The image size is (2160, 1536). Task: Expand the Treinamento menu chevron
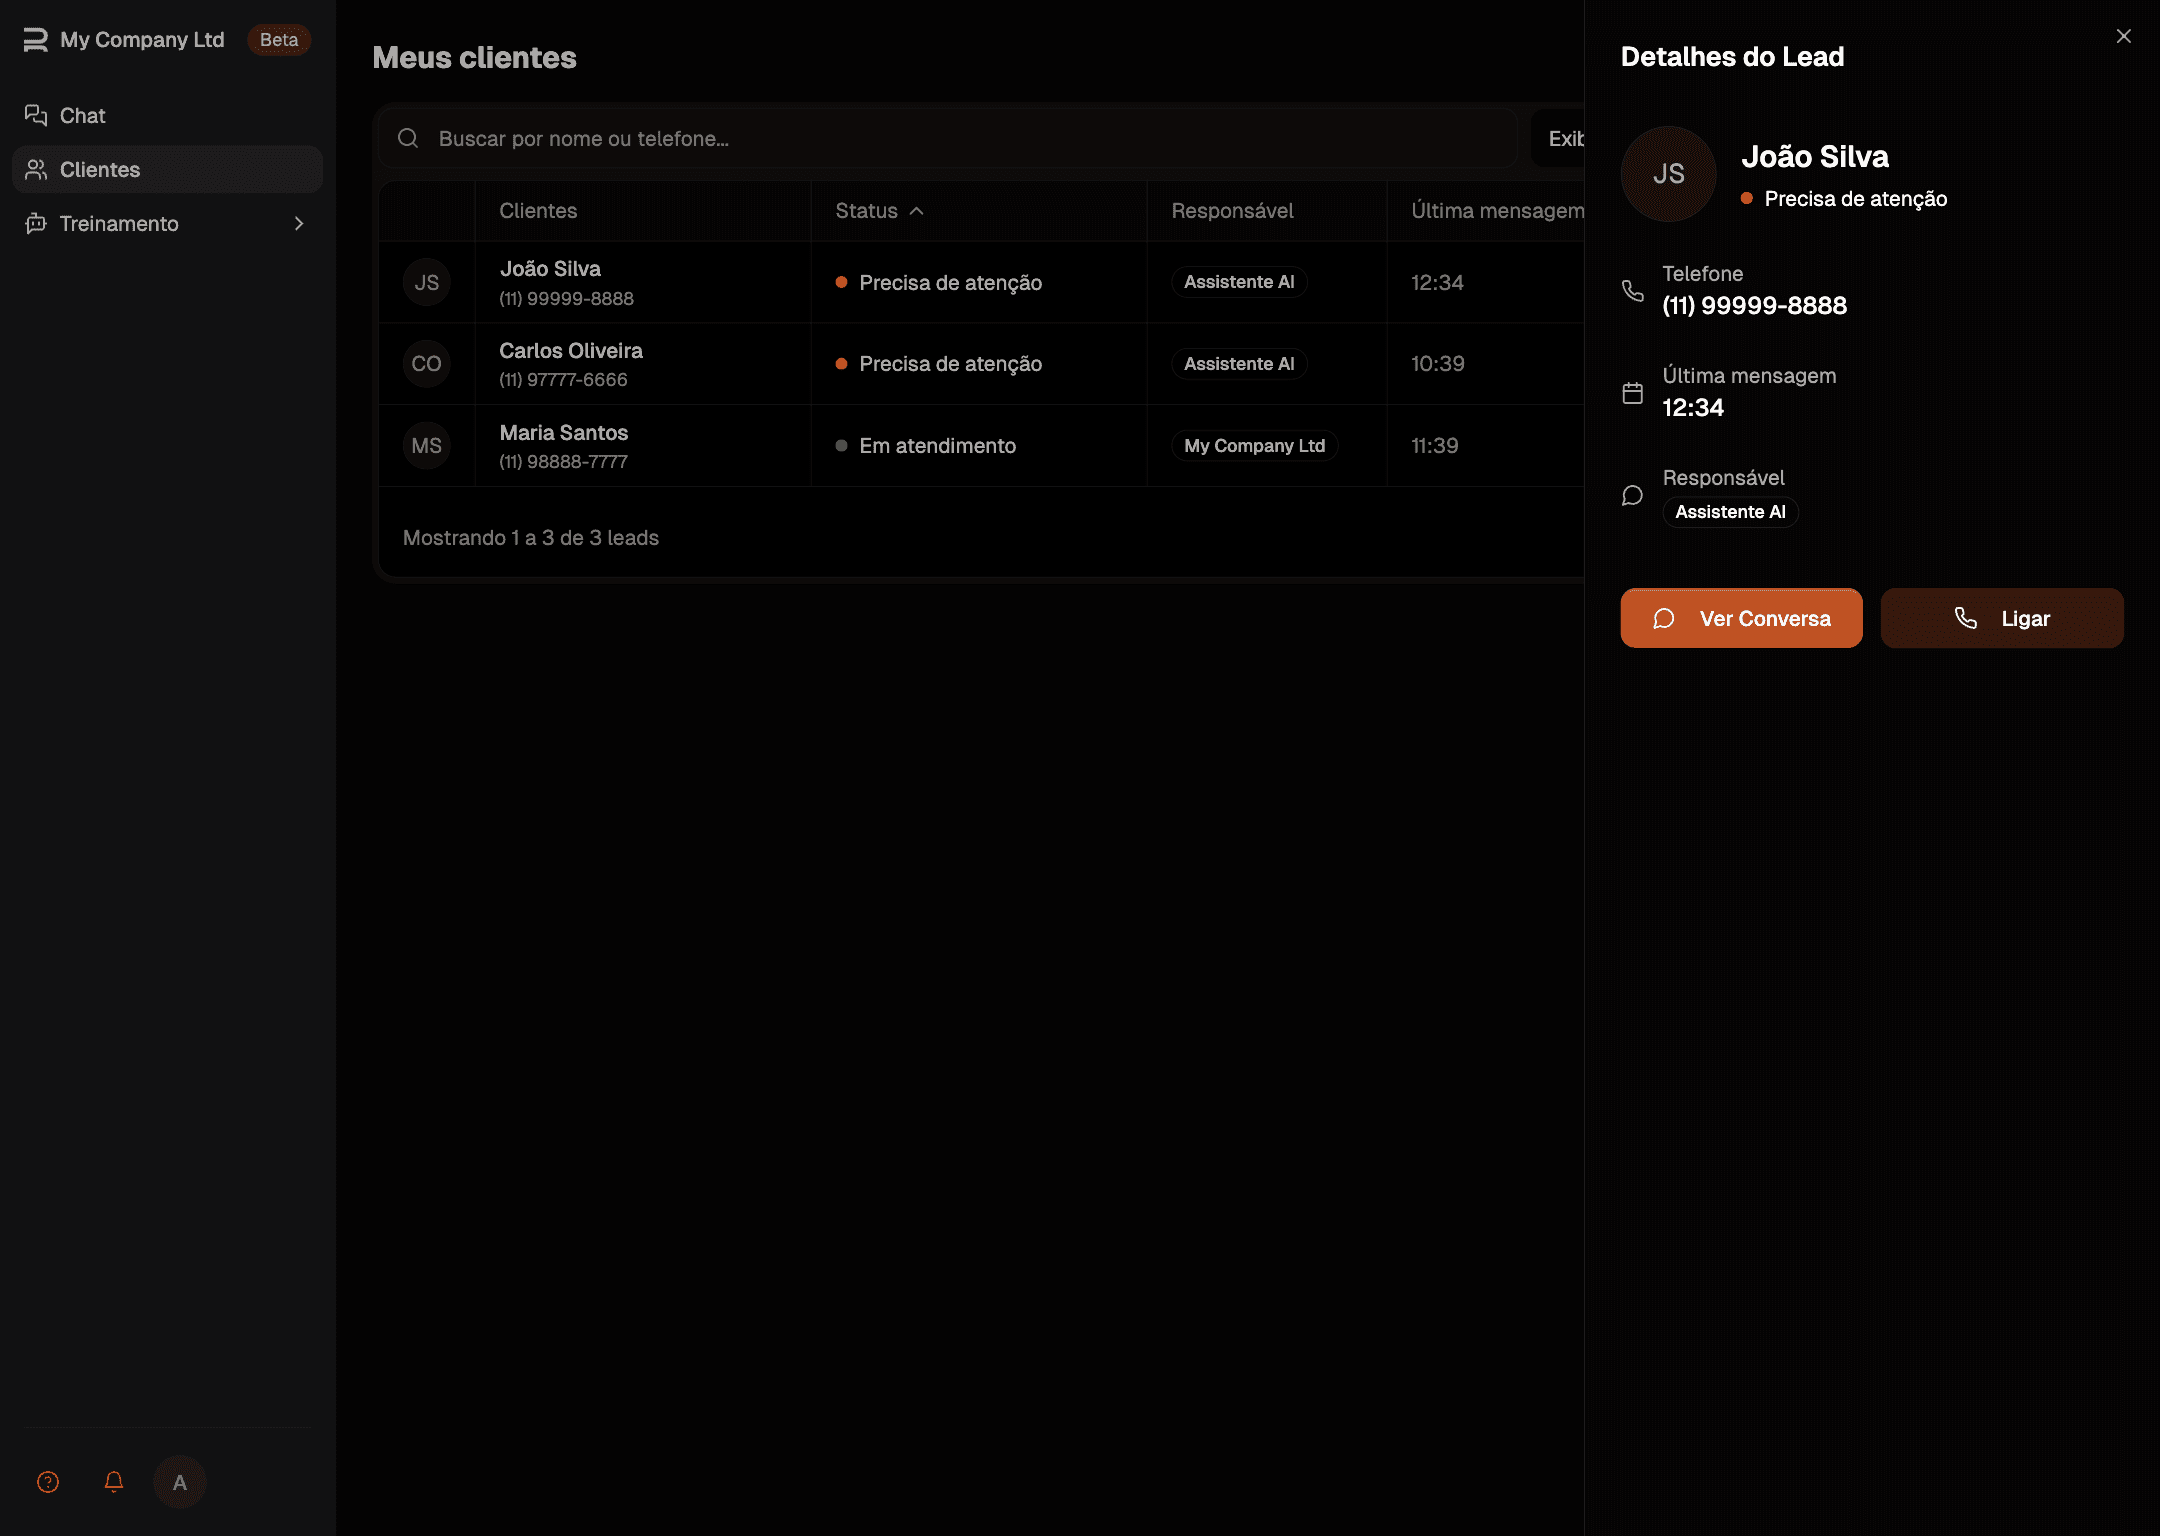point(298,224)
